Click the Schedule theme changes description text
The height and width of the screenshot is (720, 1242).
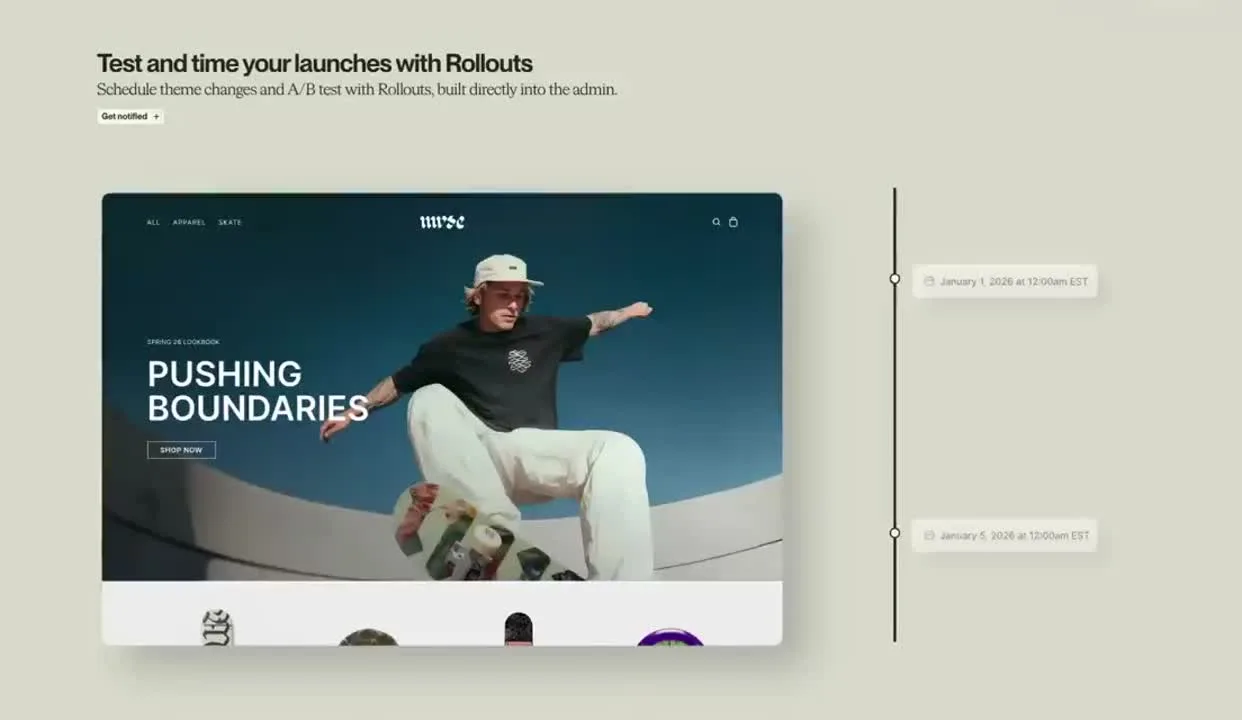pyautogui.click(x=357, y=90)
